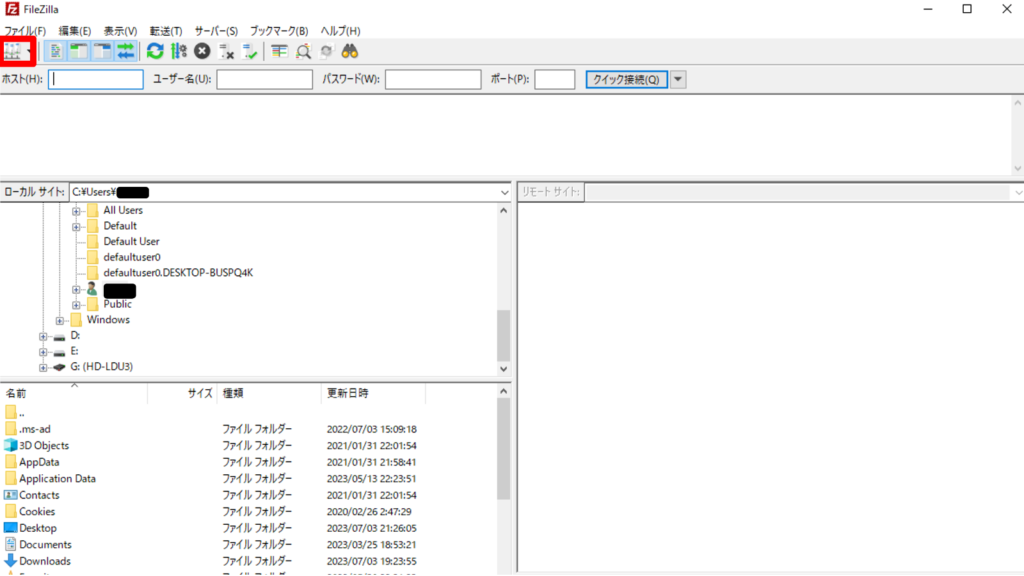Expand the All Users folder node

[x=76, y=211]
